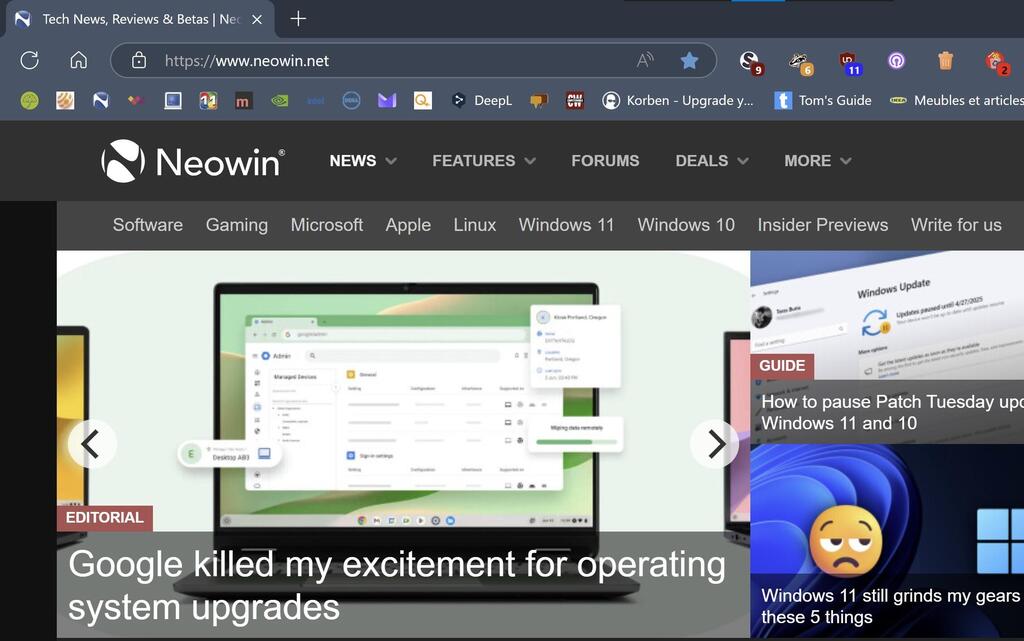The width and height of the screenshot is (1024, 641).
Task: Open the Dell bookmark icon
Action: pos(351,101)
